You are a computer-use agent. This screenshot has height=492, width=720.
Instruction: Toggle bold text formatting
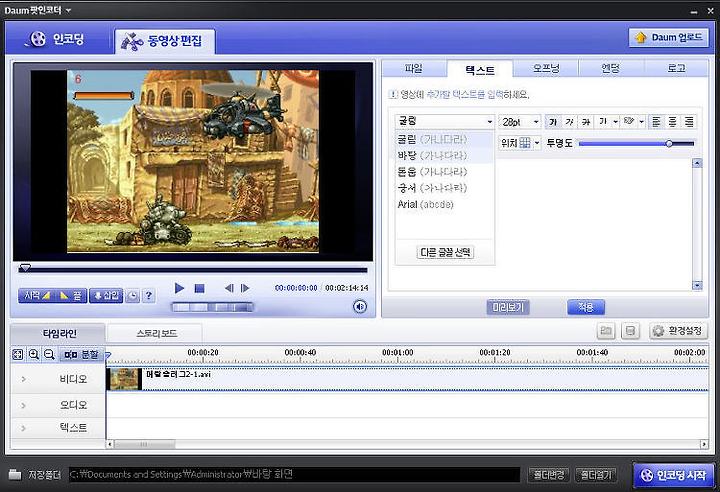pyautogui.click(x=553, y=122)
